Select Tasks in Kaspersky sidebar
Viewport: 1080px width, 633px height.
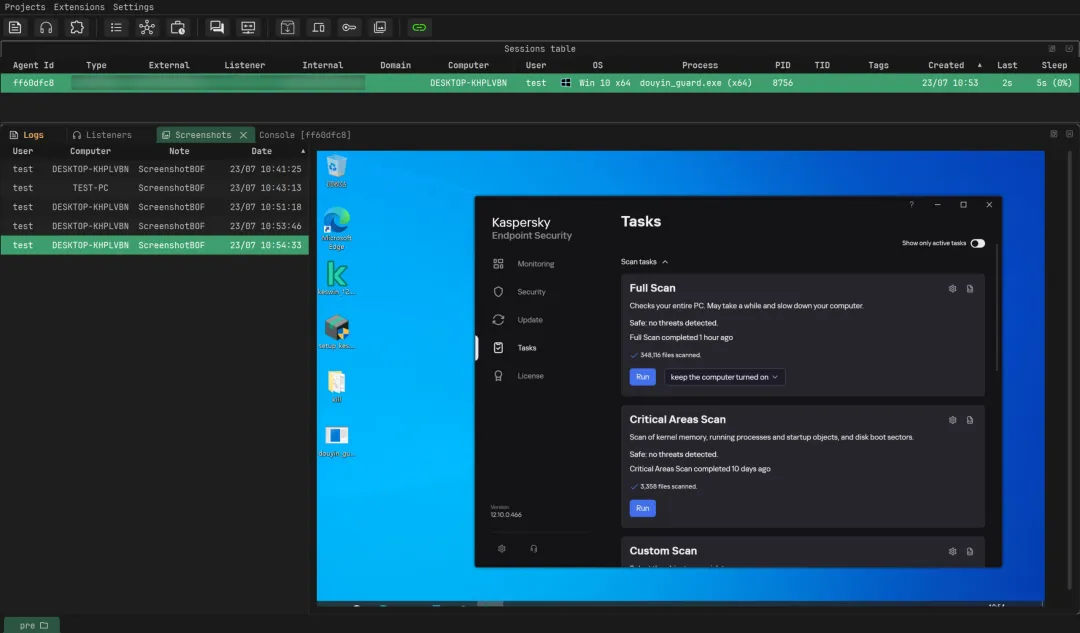coord(527,348)
